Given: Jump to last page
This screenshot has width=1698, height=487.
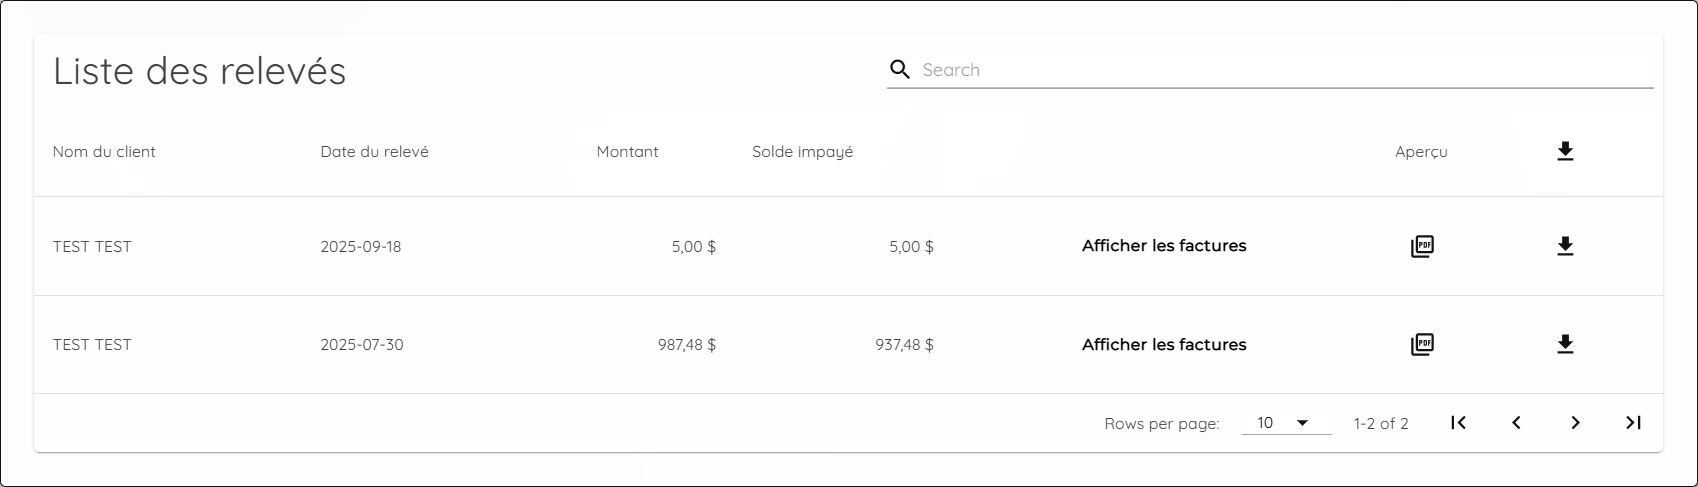Looking at the screenshot, I should [1633, 423].
